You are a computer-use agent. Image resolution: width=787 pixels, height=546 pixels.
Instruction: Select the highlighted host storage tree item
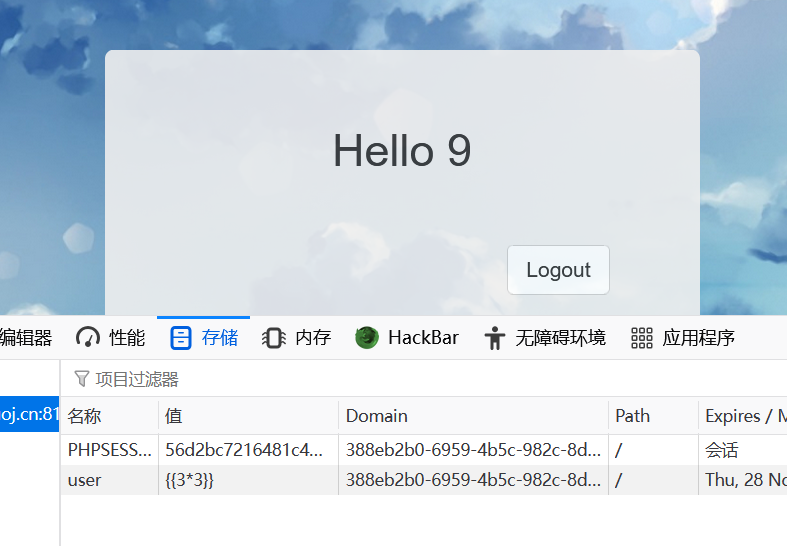click(30, 414)
